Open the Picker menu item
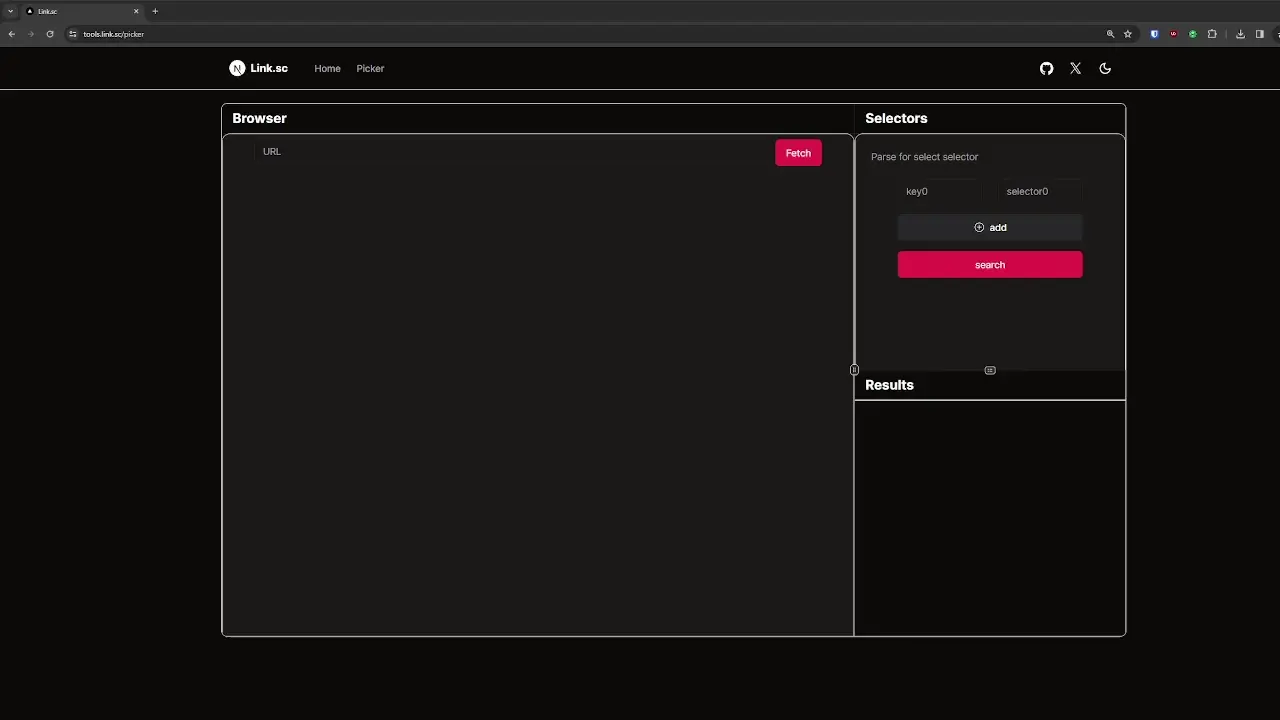This screenshot has width=1280, height=720. click(x=370, y=68)
